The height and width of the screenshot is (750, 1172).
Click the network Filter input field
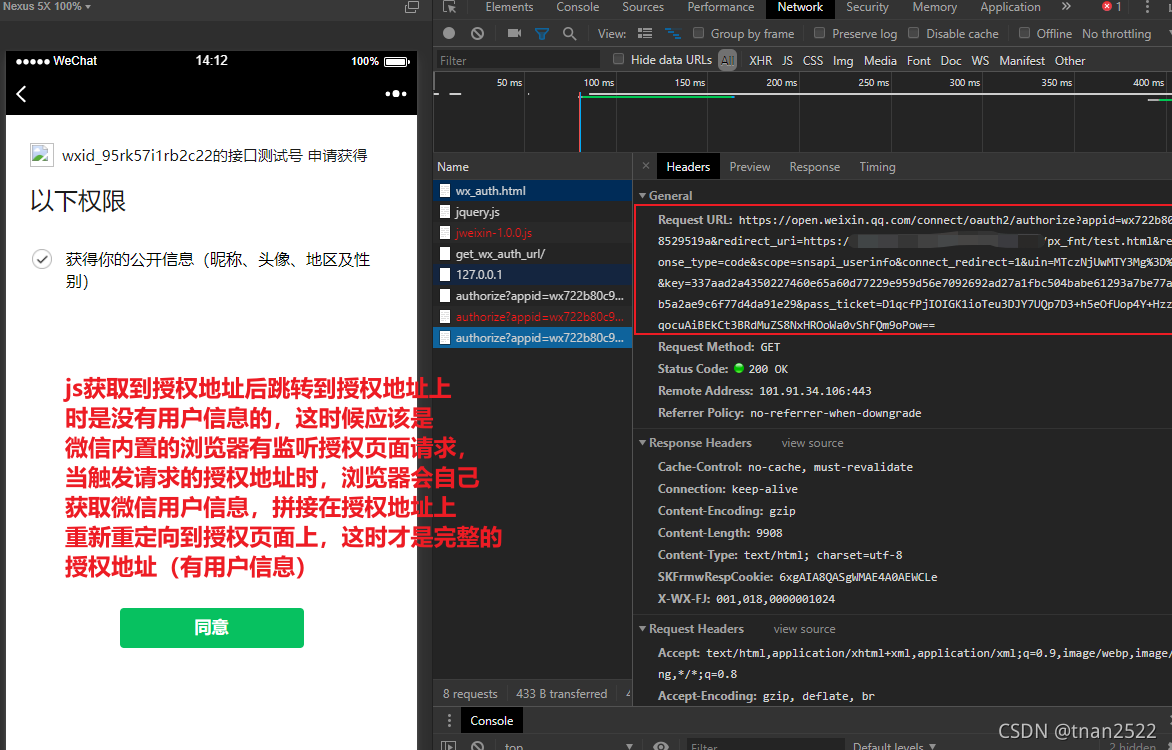tap(518, 60)
